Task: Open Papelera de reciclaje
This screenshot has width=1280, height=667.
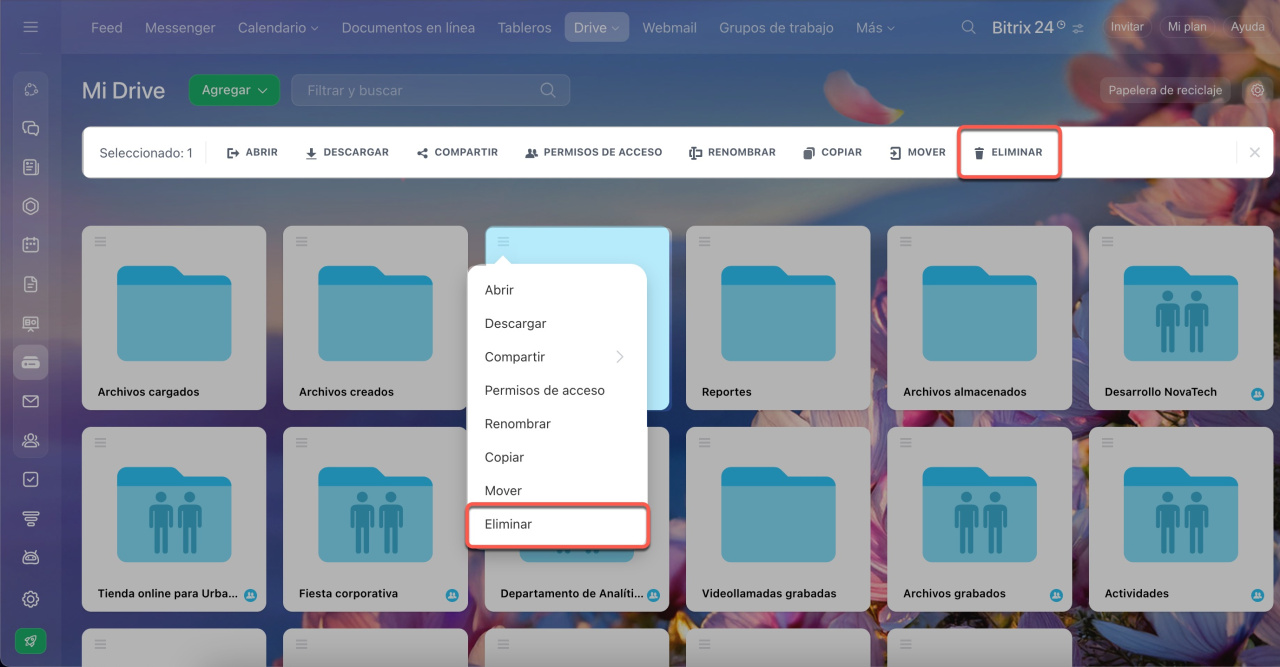Action: pos(1165,90)
